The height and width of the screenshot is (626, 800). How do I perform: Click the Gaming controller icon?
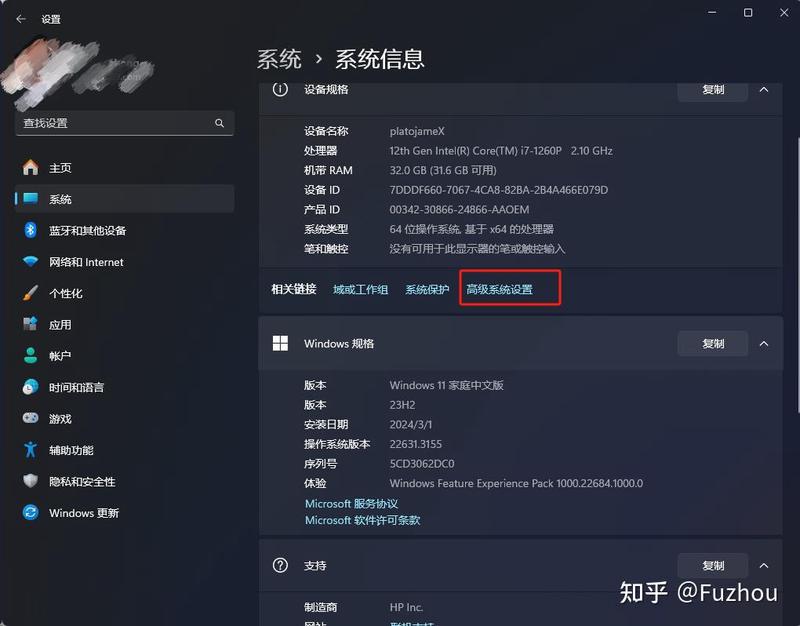coord(31,418)
